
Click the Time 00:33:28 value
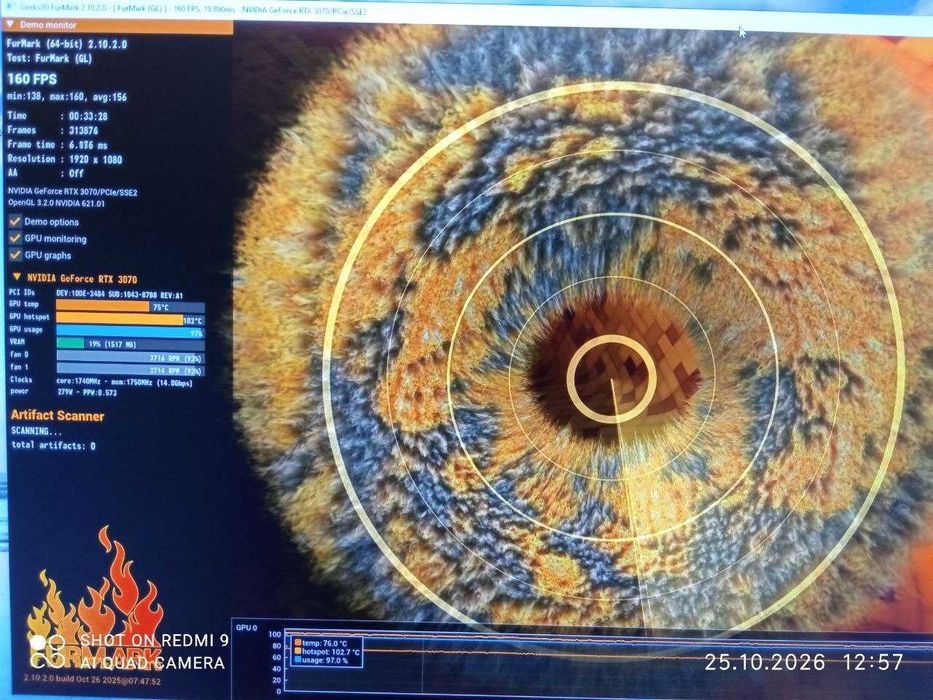coord(88,116)
